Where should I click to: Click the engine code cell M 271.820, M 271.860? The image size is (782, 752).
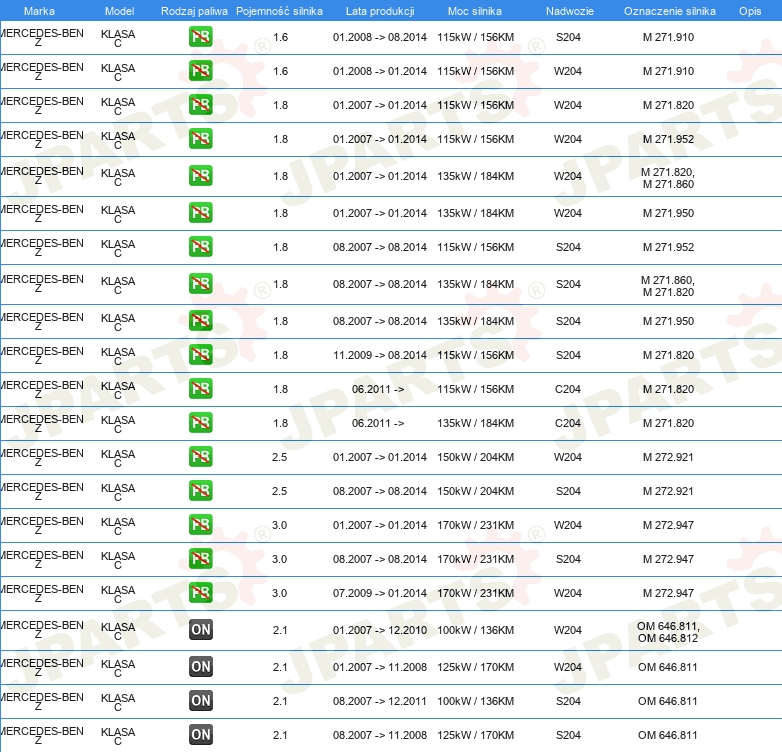tap(668, 178)
